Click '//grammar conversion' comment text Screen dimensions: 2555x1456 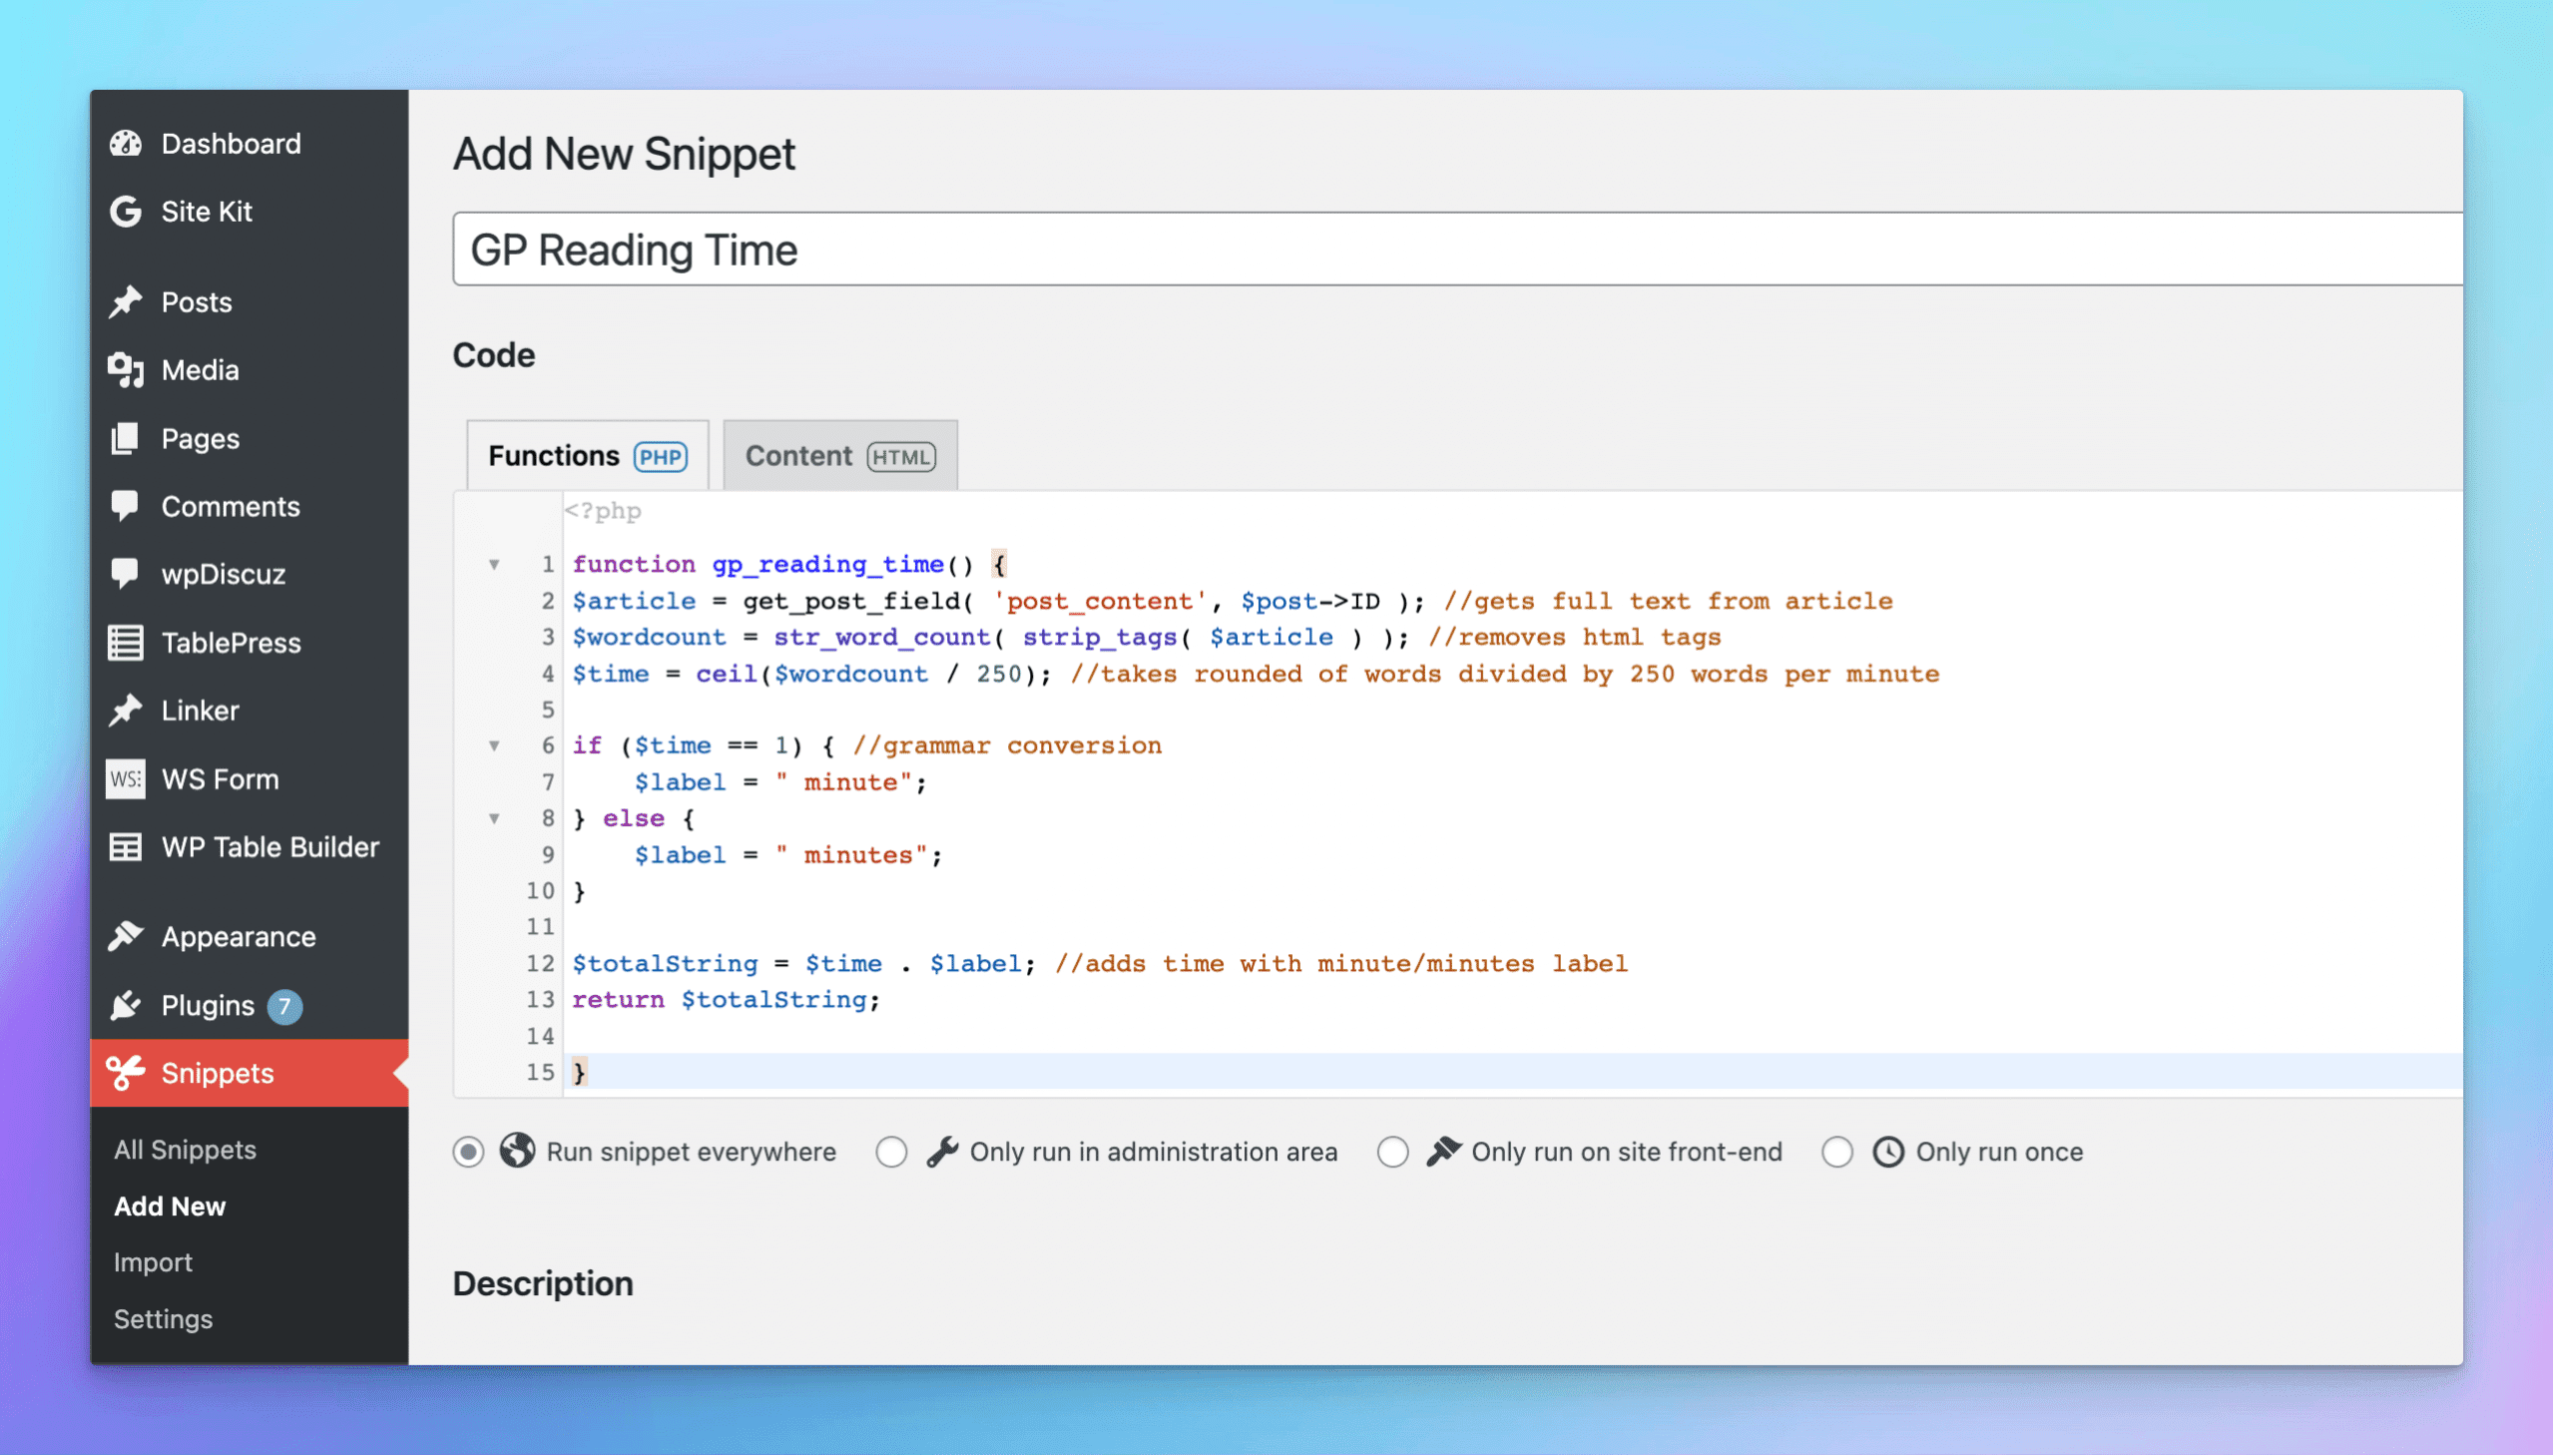pyautogui.click(x=1008, y=746)
